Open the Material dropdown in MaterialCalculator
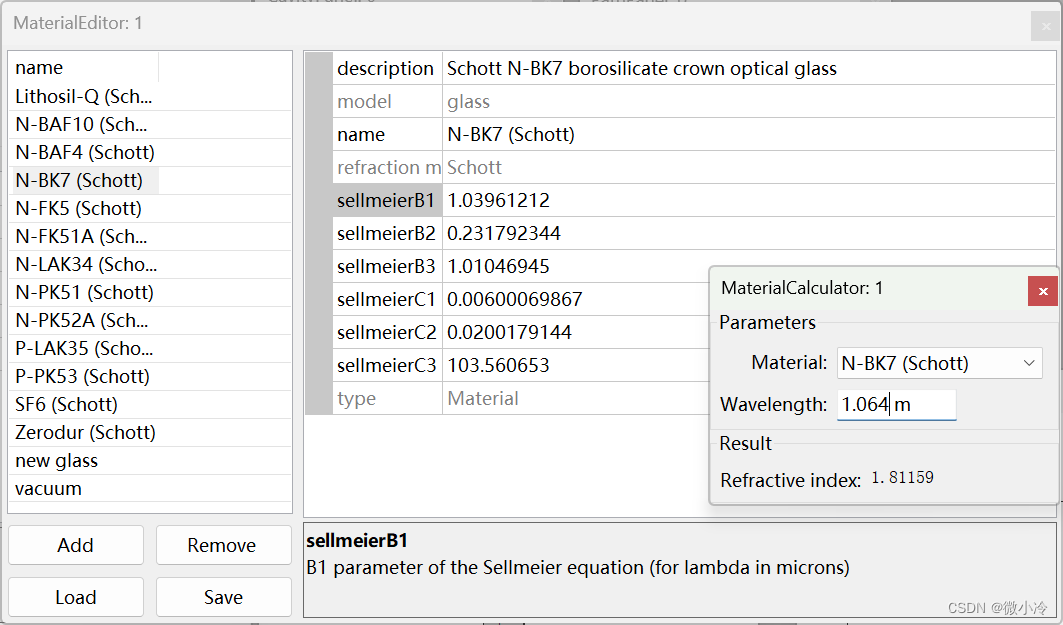 tap(940, 363)
